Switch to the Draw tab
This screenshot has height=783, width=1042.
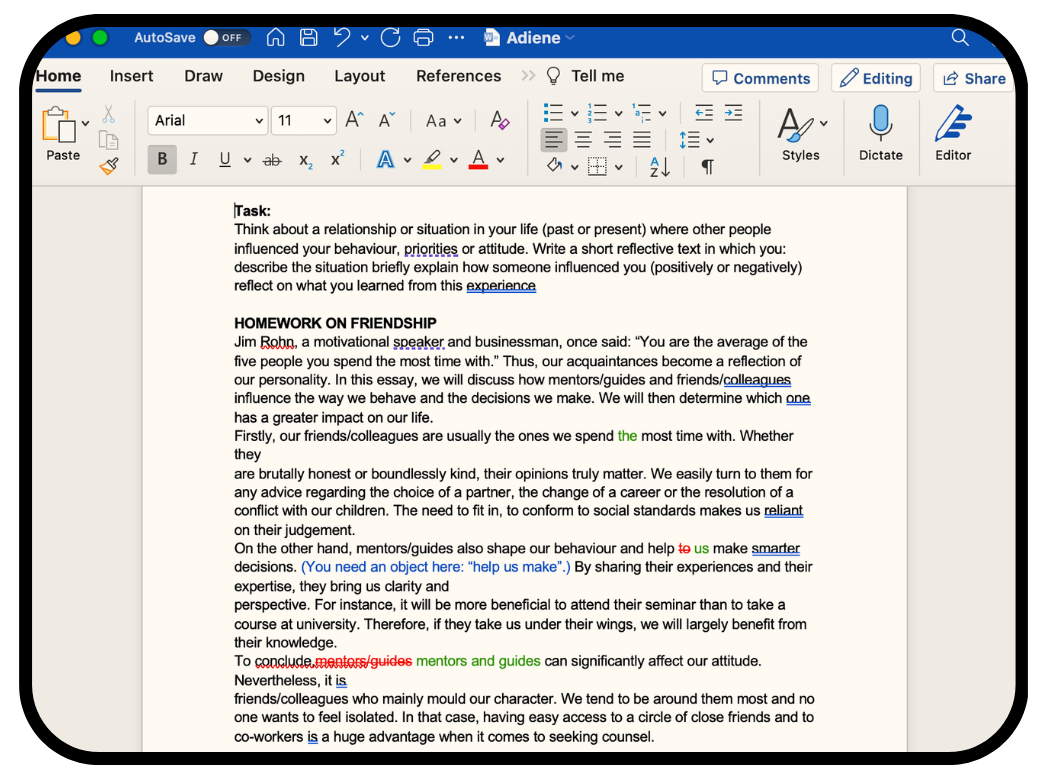[203, 76]
